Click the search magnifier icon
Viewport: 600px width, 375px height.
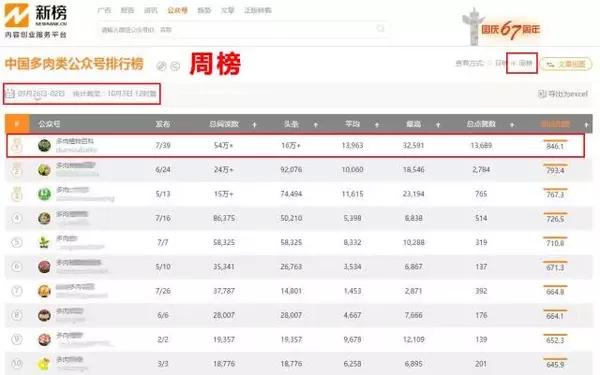pyautogui.click(x=380, y=29)
